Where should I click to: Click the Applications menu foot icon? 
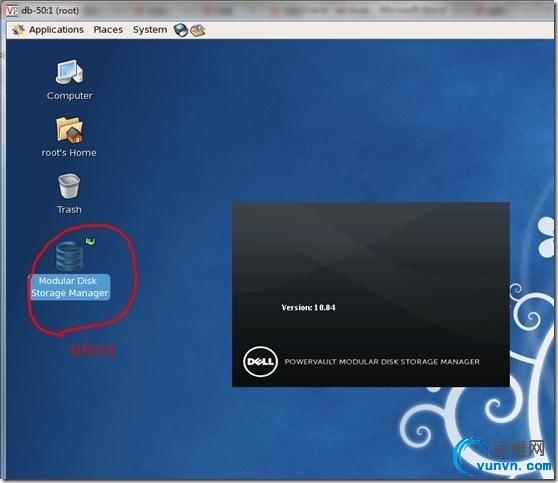point(19,30)
